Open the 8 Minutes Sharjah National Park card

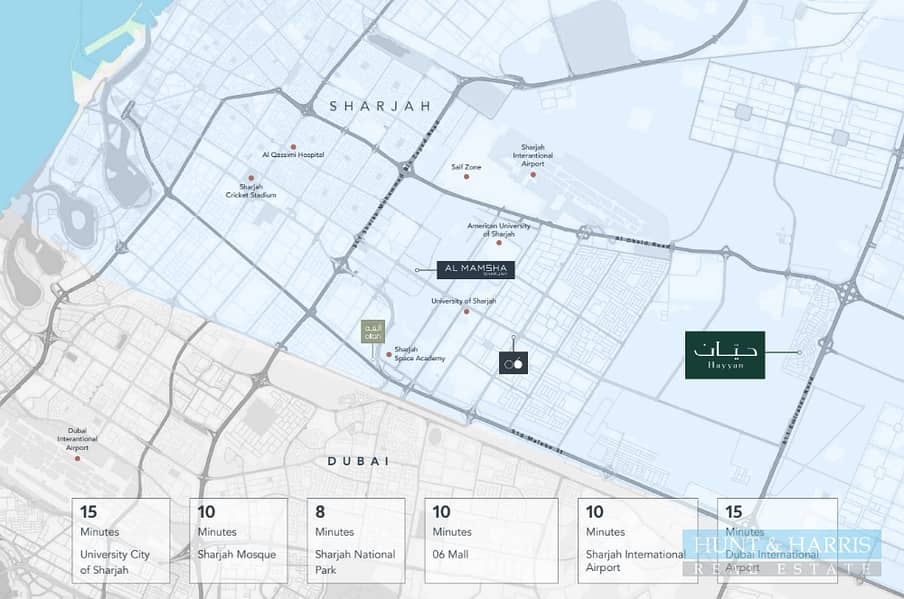(355, 540)
